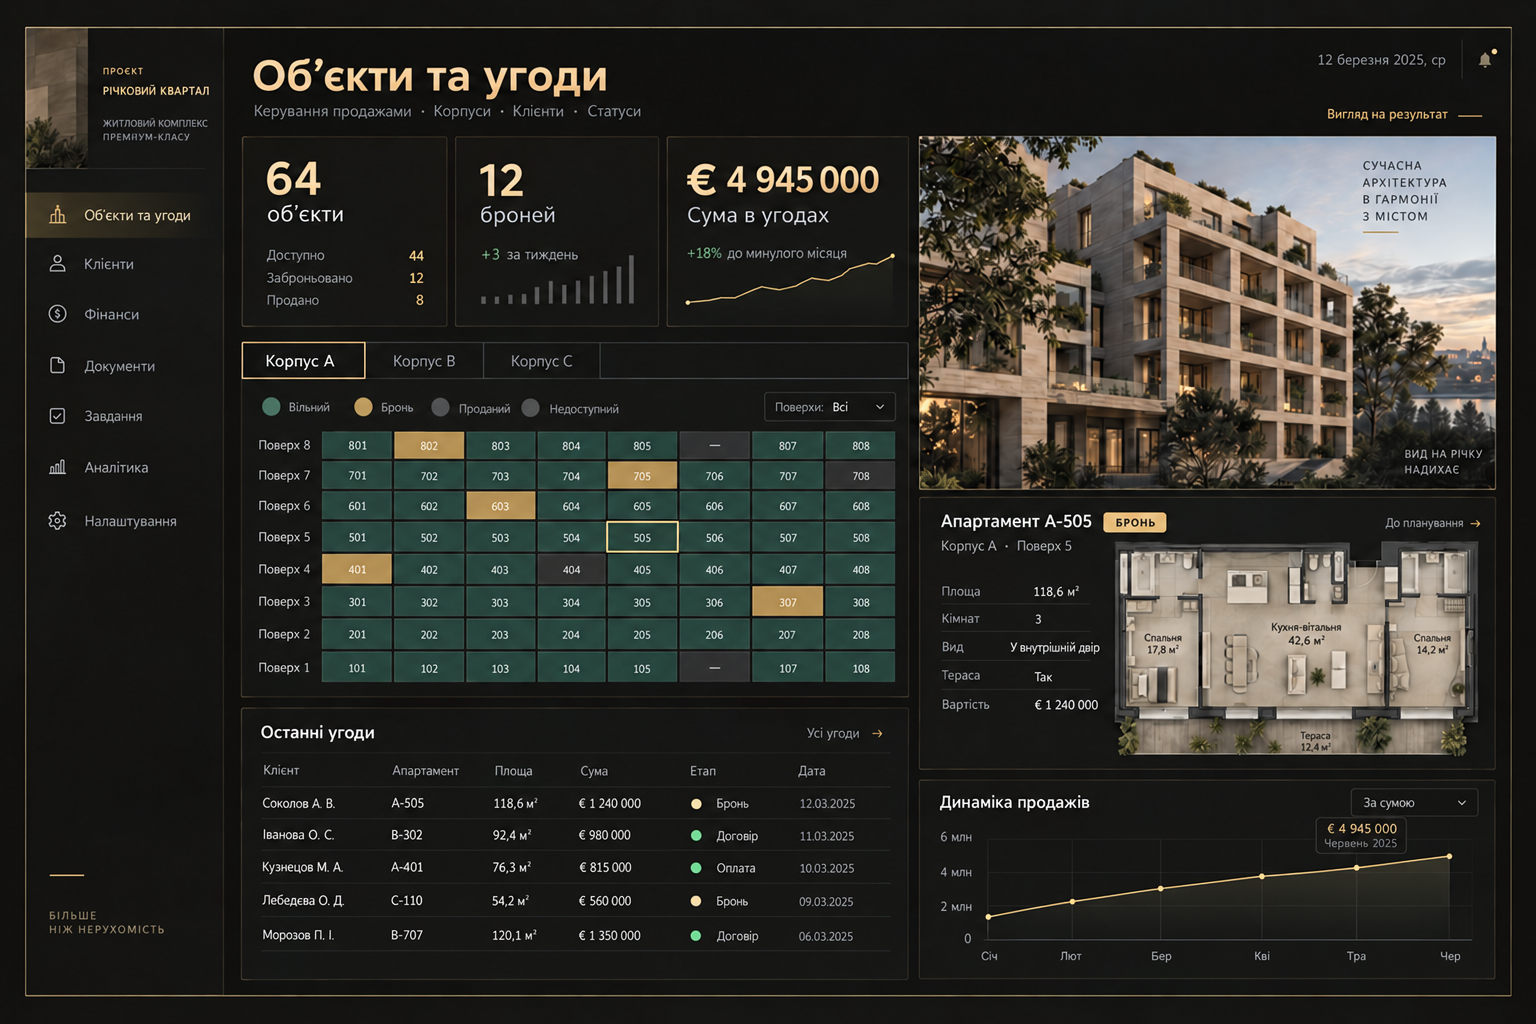Open the deal row for Морозов П. І.
The width and height of the screenshot is (1536, 1024).
point(575,935)
